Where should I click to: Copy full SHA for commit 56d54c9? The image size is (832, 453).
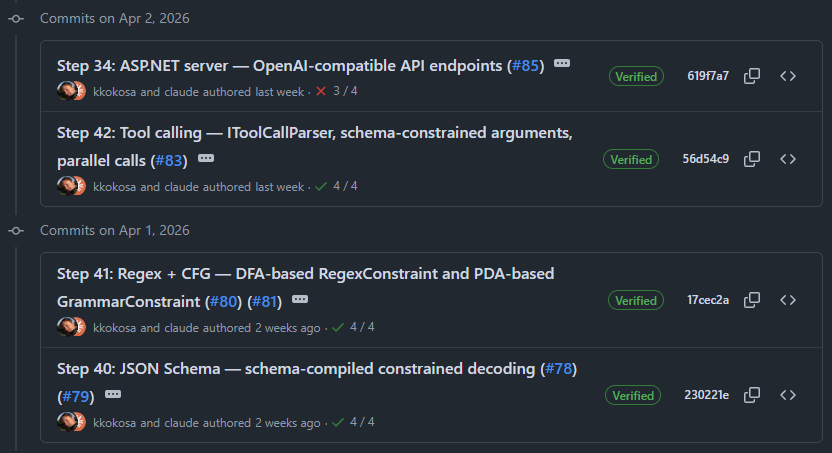(753, 159)
